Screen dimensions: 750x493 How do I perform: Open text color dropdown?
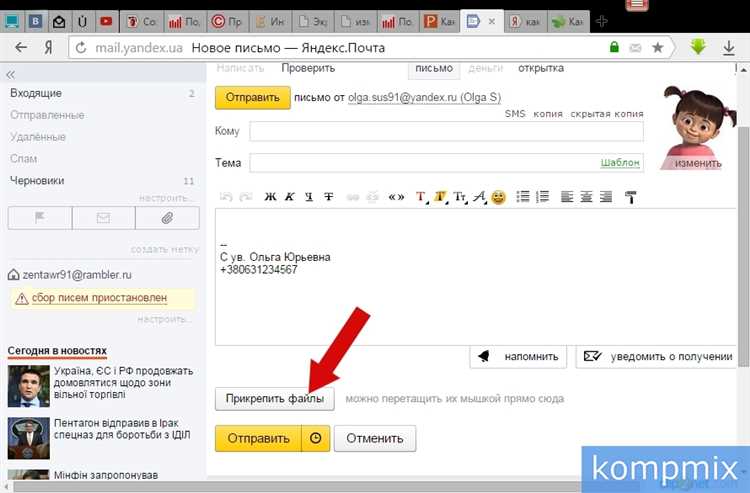pos(421,196)
